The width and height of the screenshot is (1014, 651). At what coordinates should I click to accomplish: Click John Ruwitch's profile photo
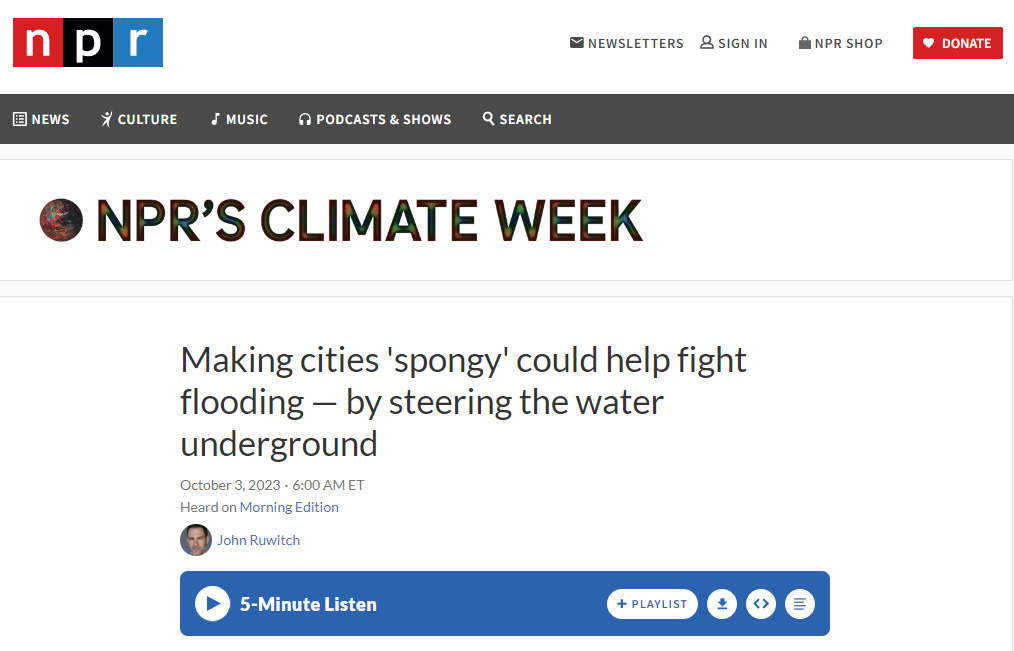point(196,540)
